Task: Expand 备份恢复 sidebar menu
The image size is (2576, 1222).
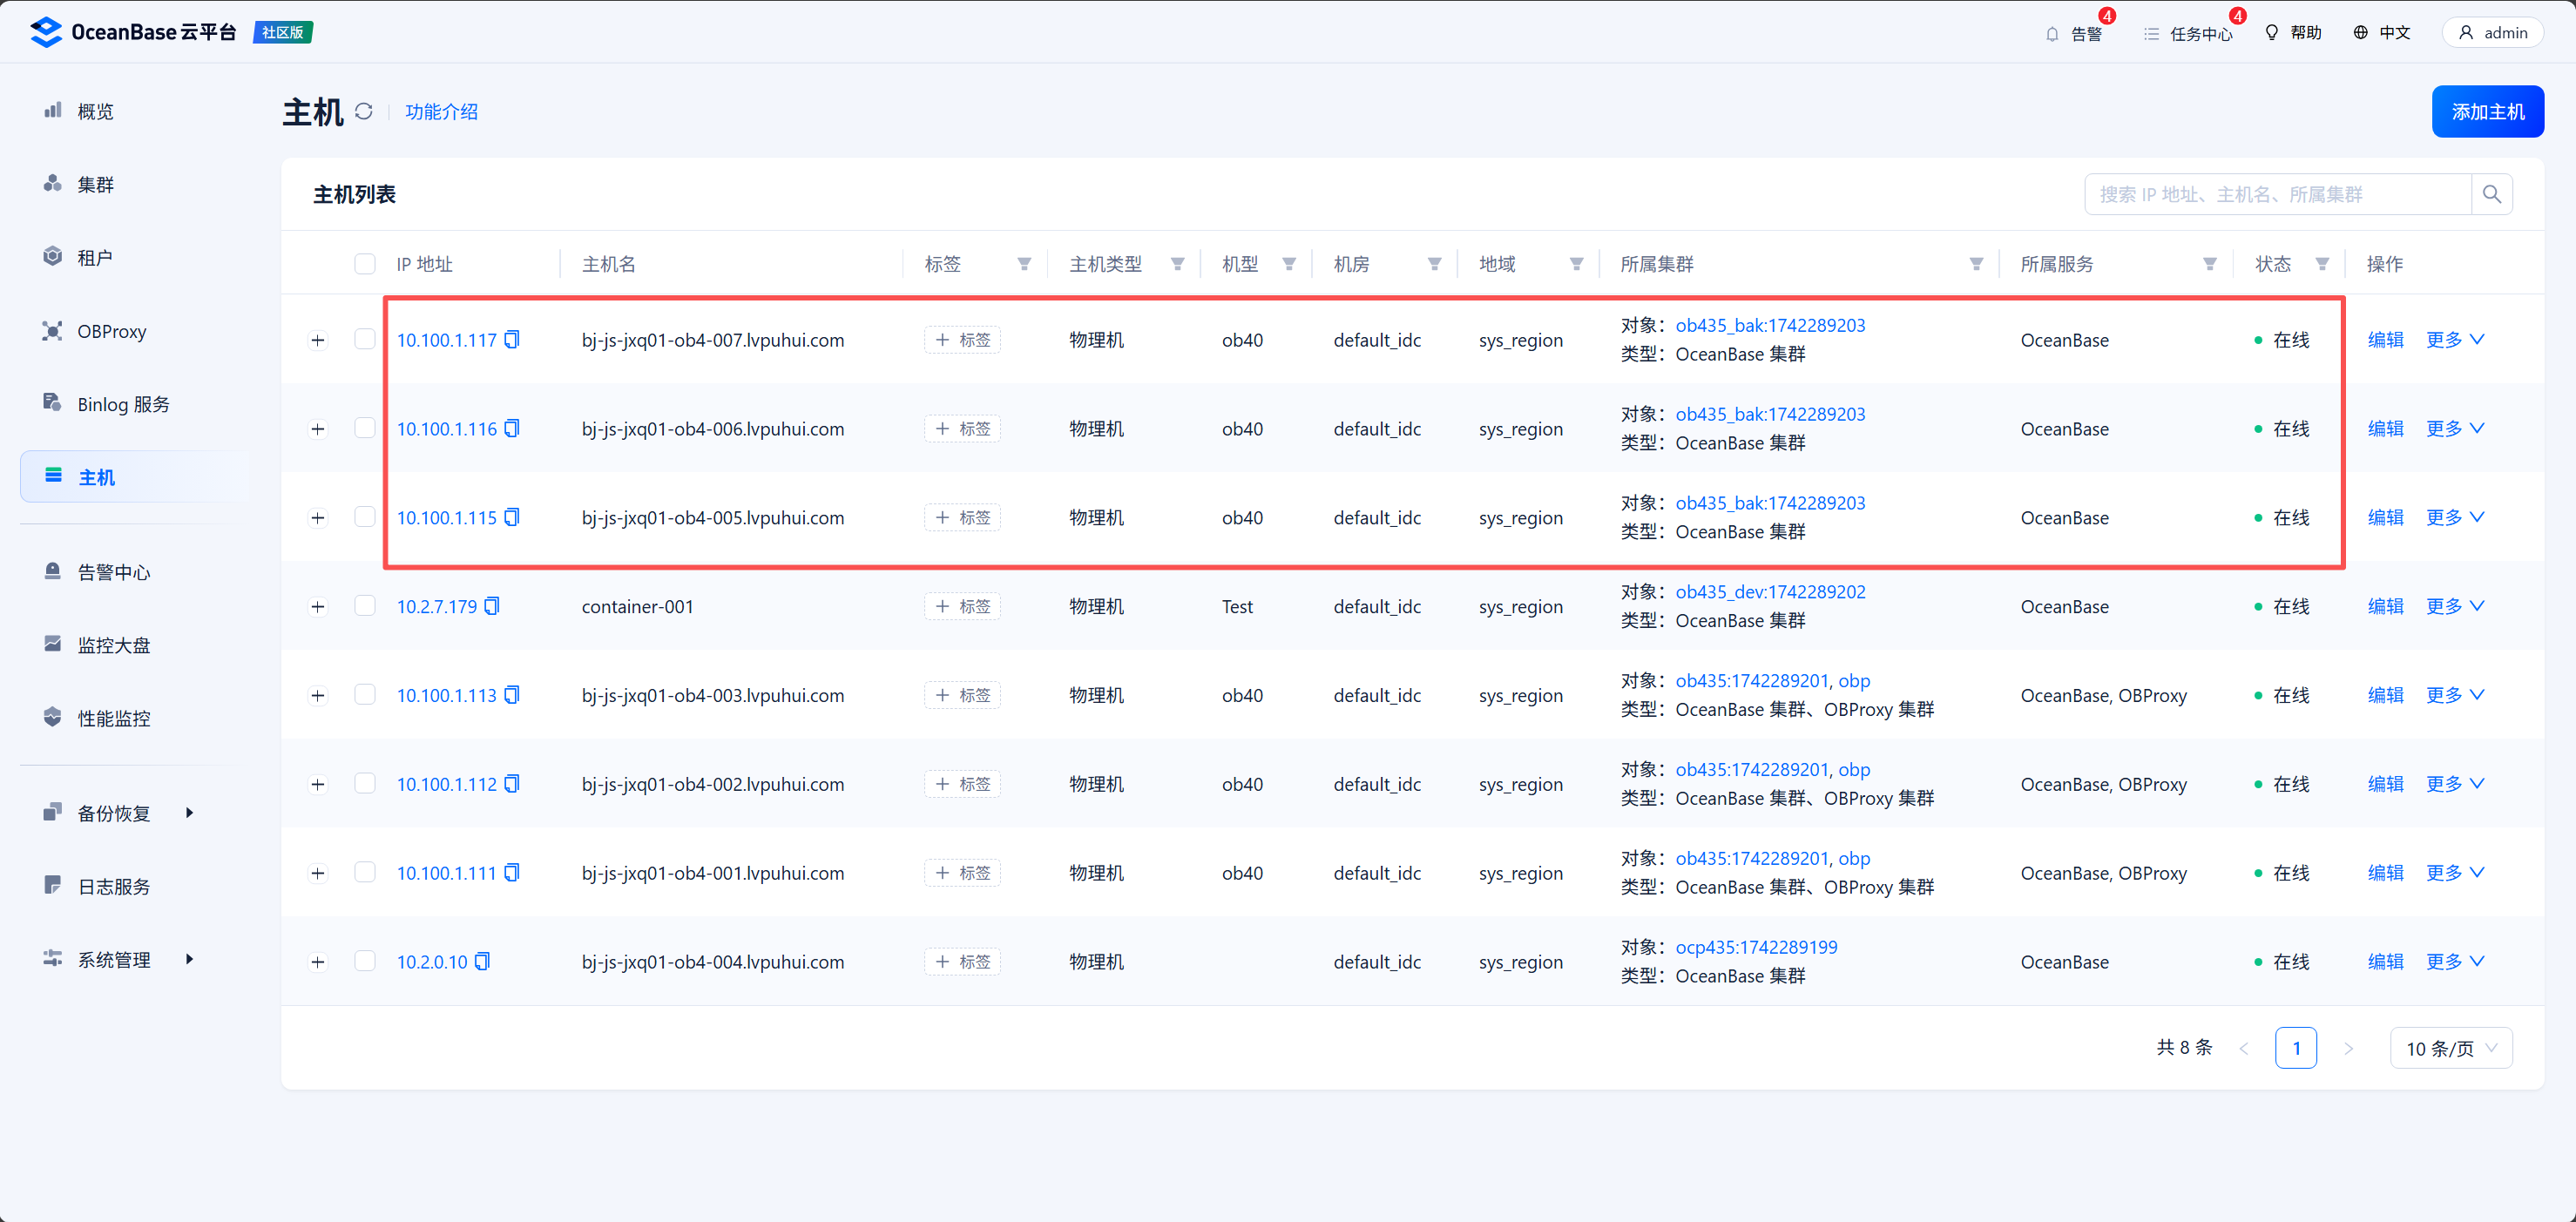Action: tap(114, 813)
